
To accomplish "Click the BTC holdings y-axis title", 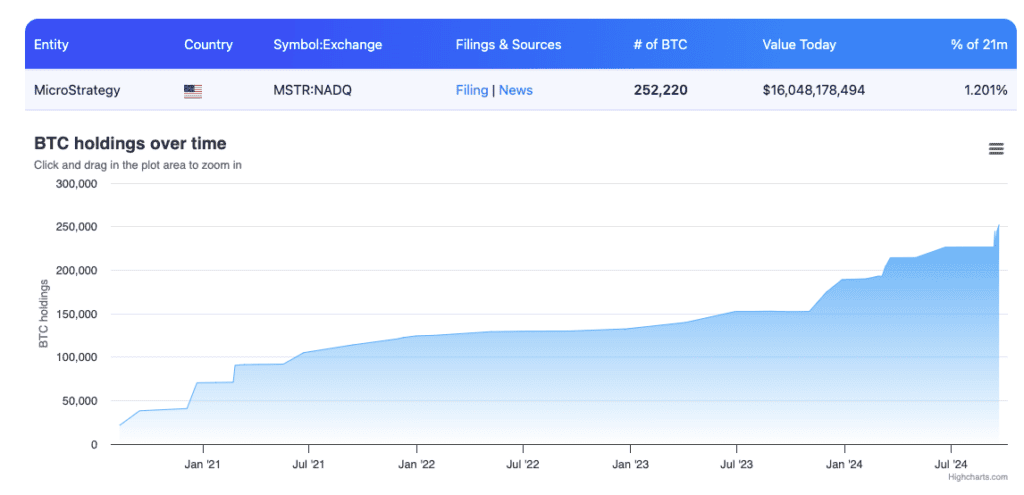I will click(x=44, y=313).
